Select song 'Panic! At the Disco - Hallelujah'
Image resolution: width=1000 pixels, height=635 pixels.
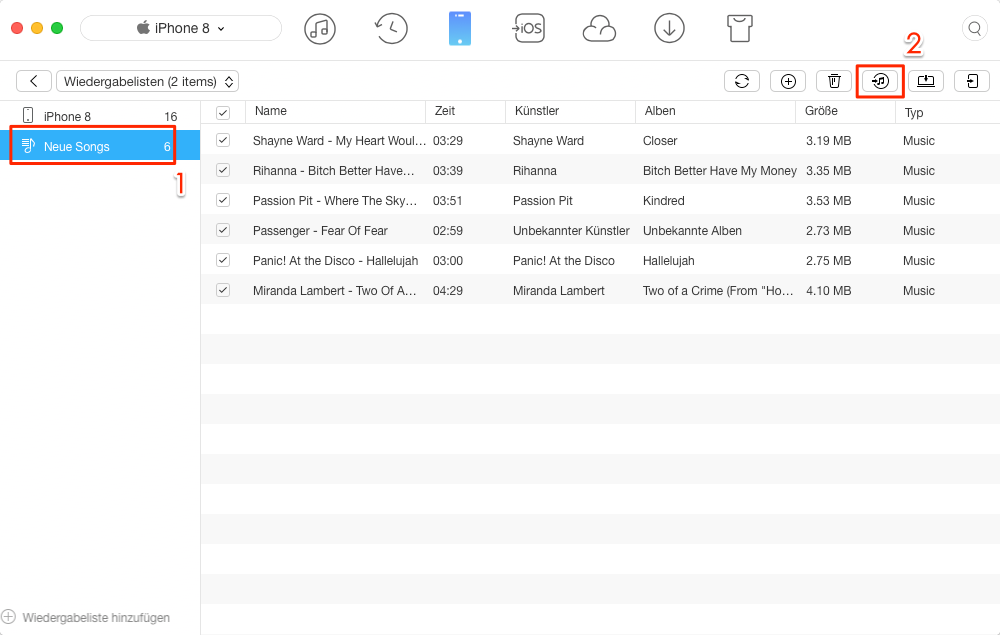[x=335, y=261]
